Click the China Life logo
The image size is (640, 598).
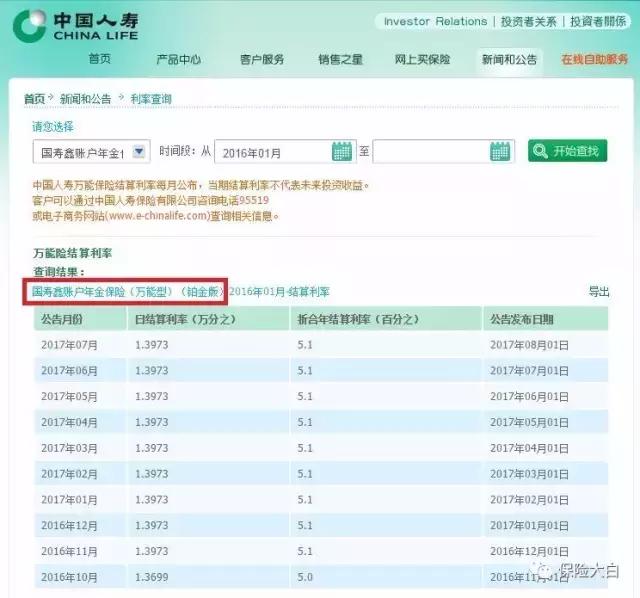tap(76, 26)
